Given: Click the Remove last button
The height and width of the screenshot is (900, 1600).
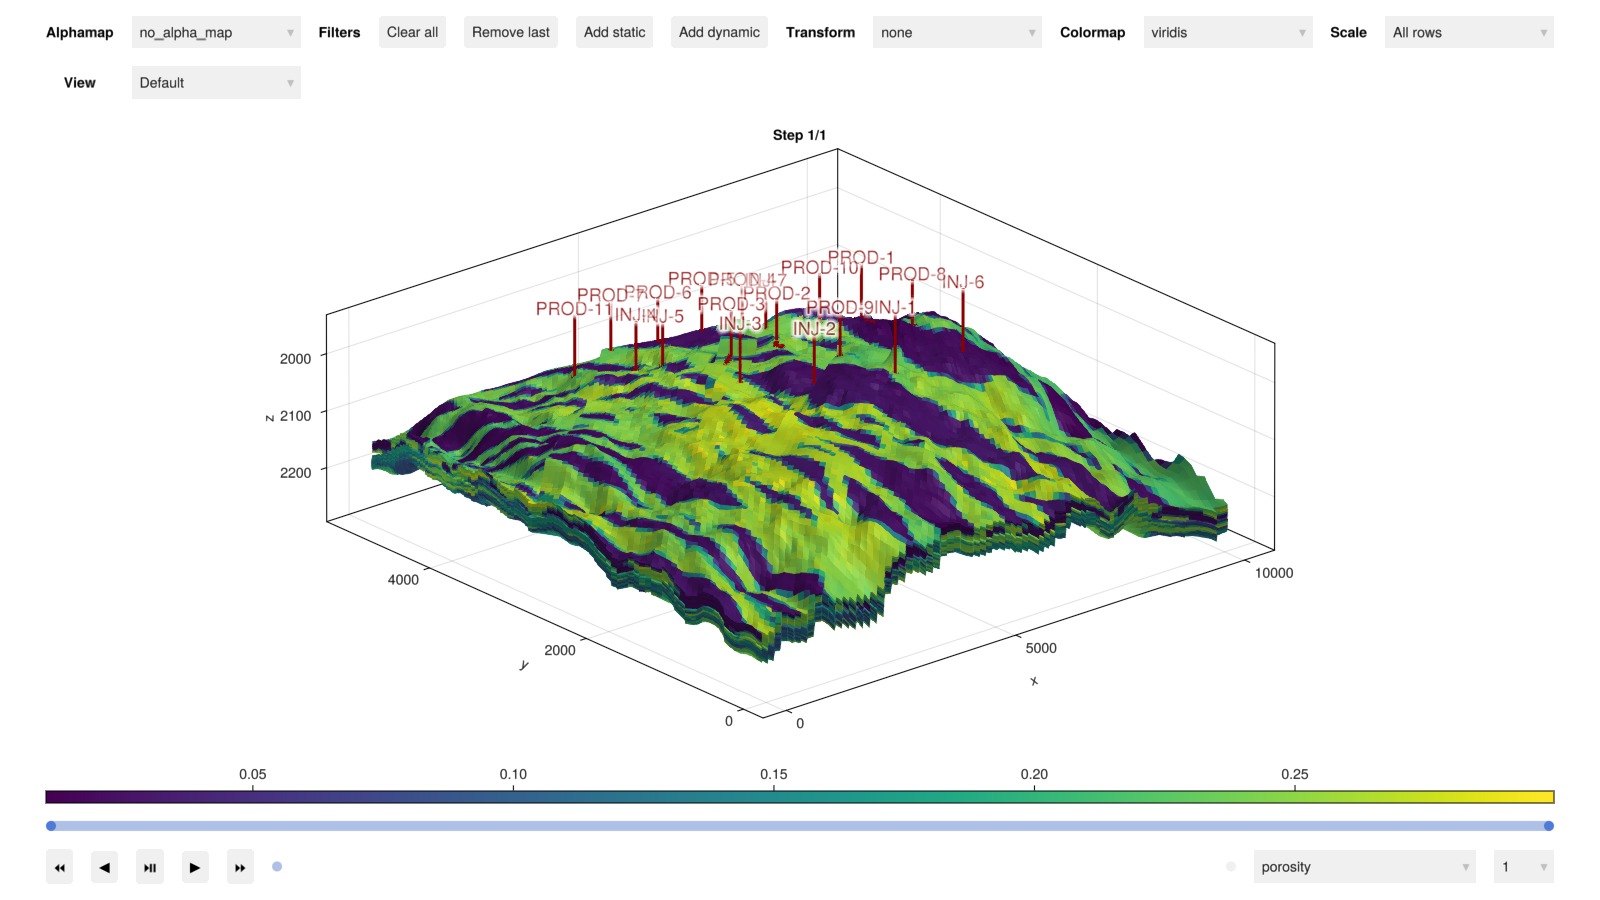Looking at the screenshot, I should click(510, 32).
